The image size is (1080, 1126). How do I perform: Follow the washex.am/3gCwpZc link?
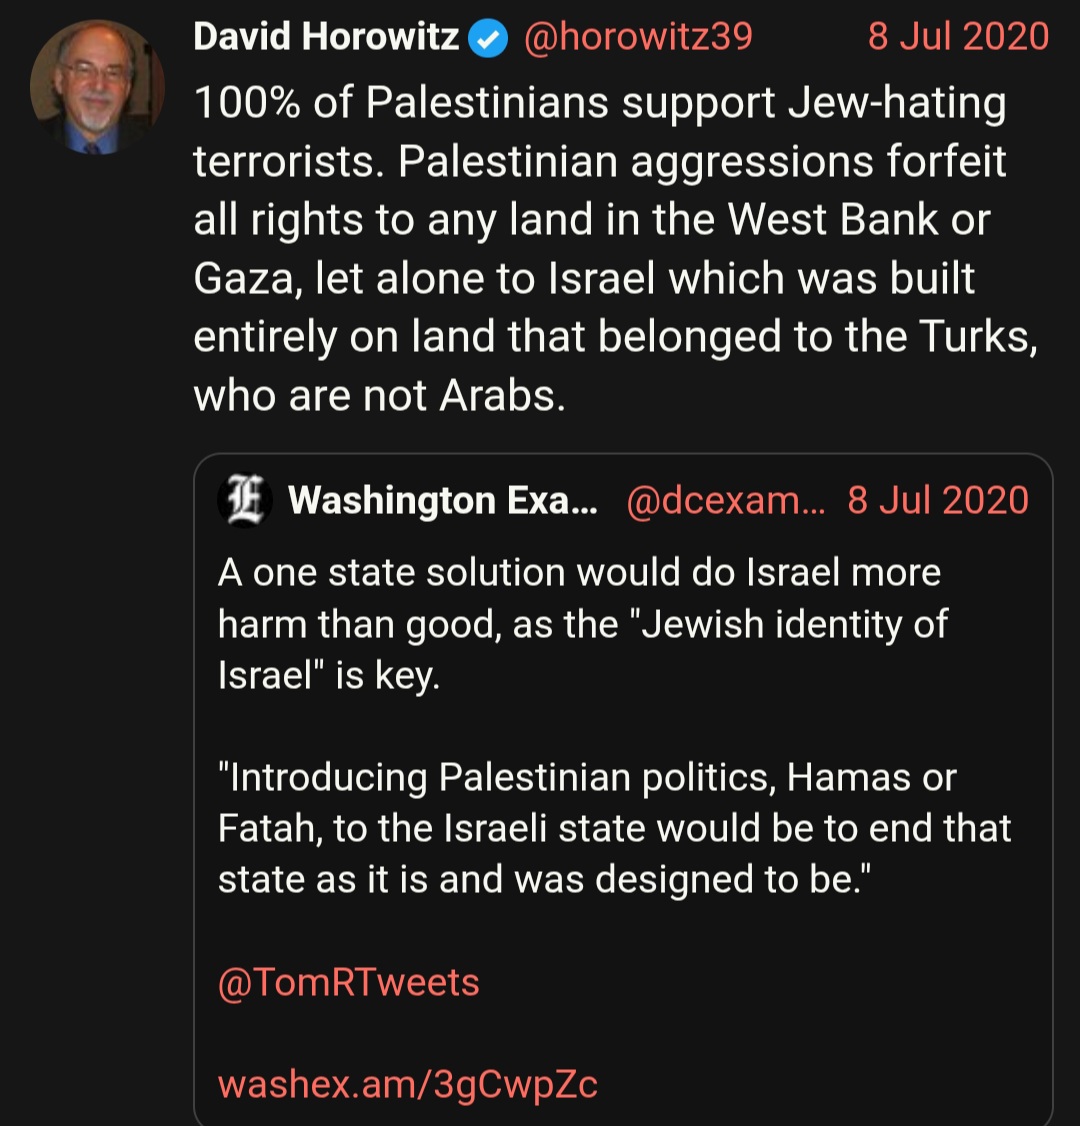click(408, 1084)
